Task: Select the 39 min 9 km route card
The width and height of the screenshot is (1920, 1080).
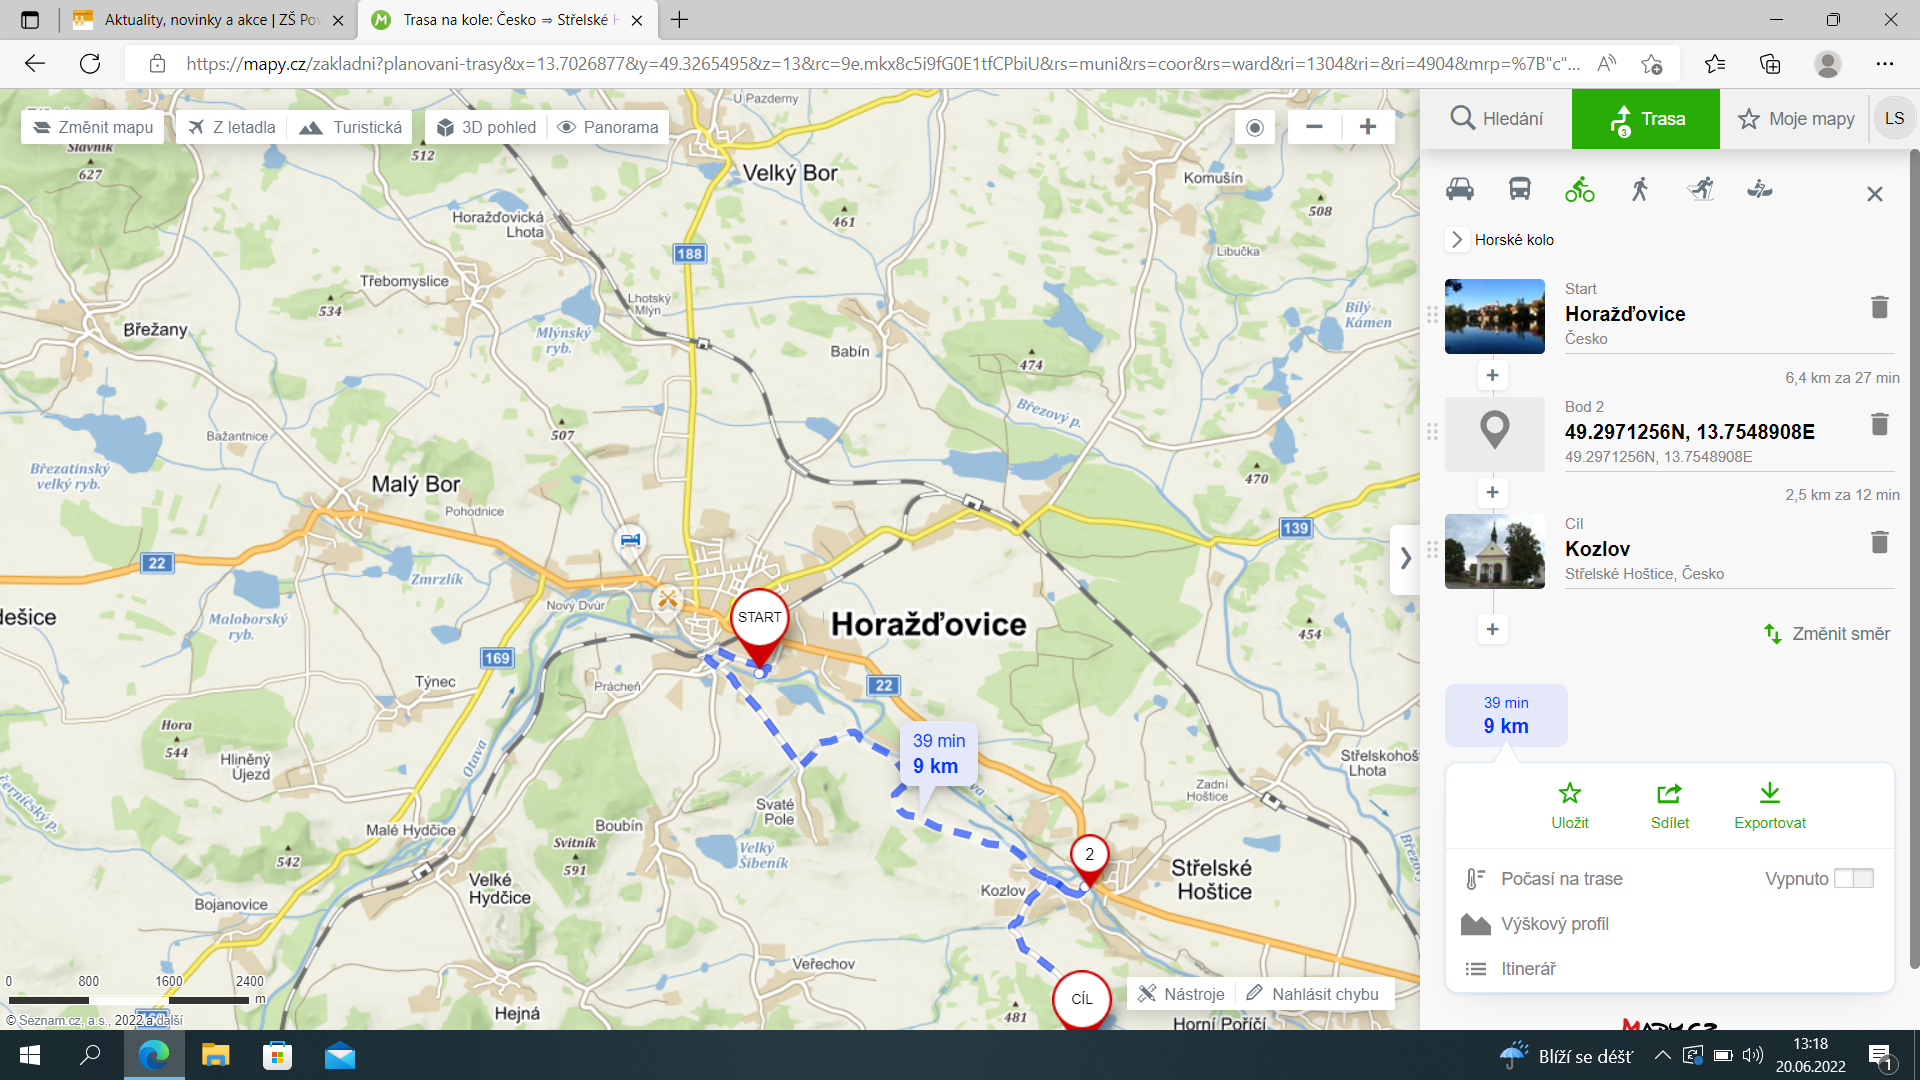Action: click(1506, 715)
